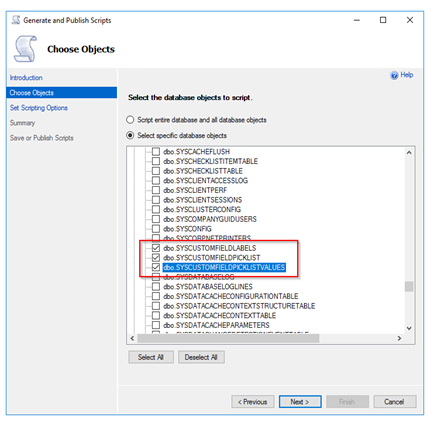This screenshot has width=441, height=423.
Task: Check dbo.SYSCONFIG checkbox
Action: (x=156, y=229)
